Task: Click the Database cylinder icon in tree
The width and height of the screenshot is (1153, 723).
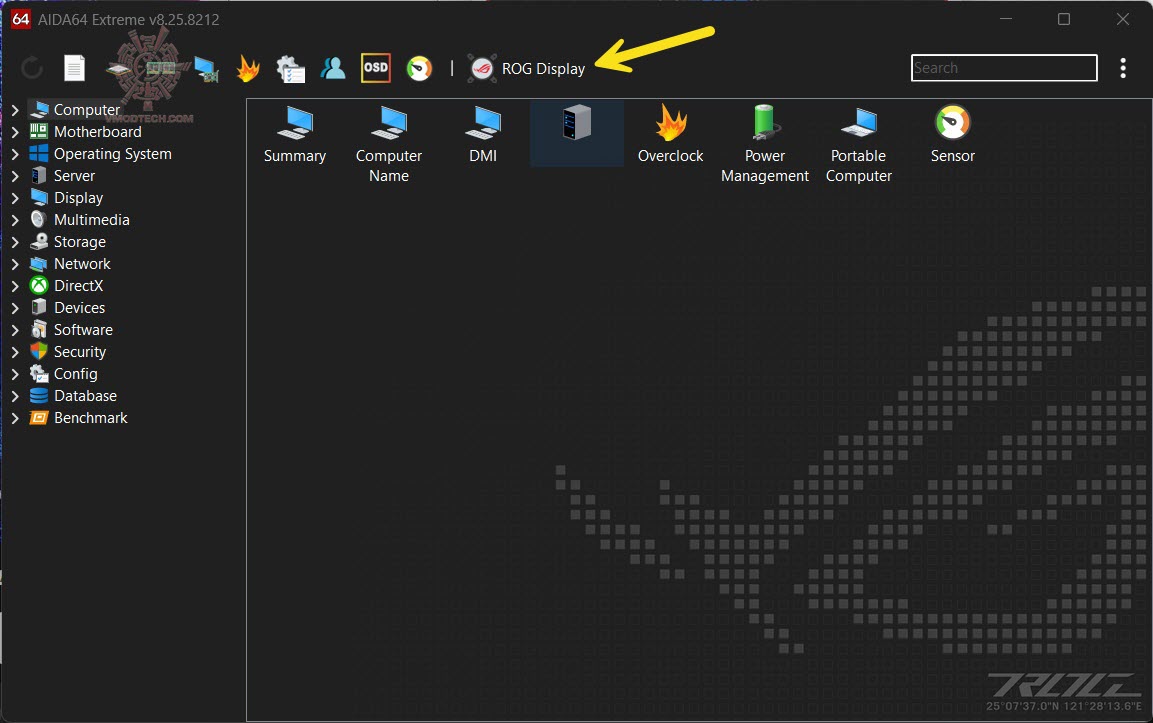Action: coord(39,396)
